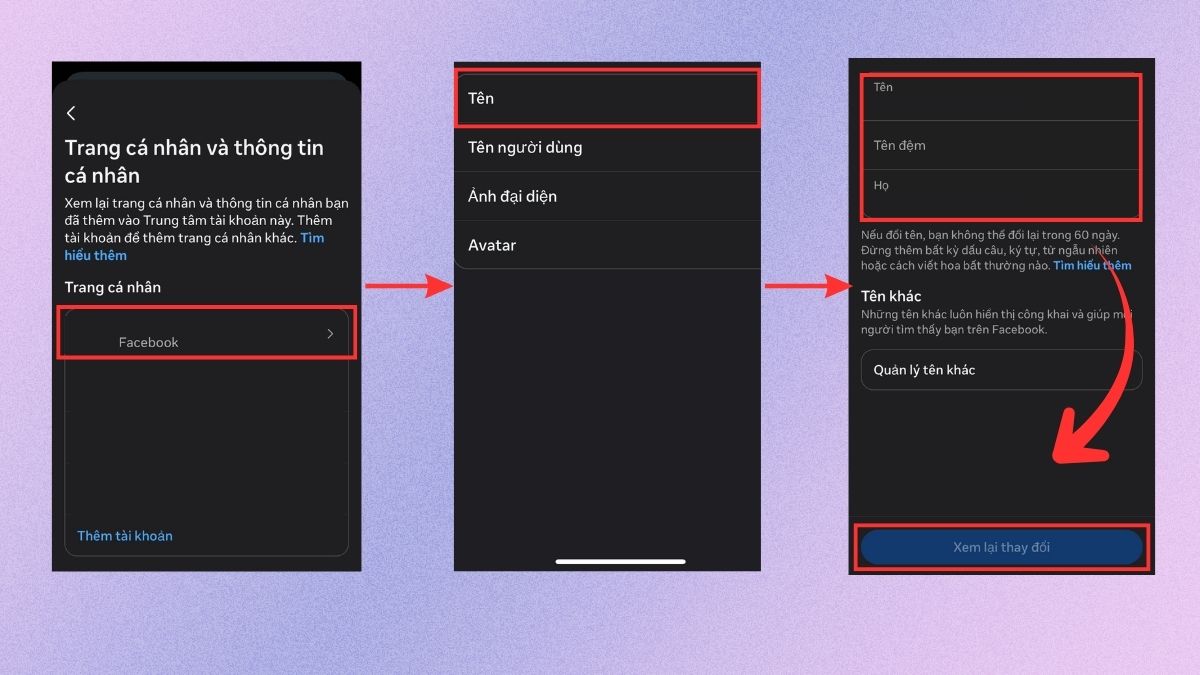Expand Facebook row using chevron arrow
This screenshot has height=675, width=1200.
tap(331, 334)
